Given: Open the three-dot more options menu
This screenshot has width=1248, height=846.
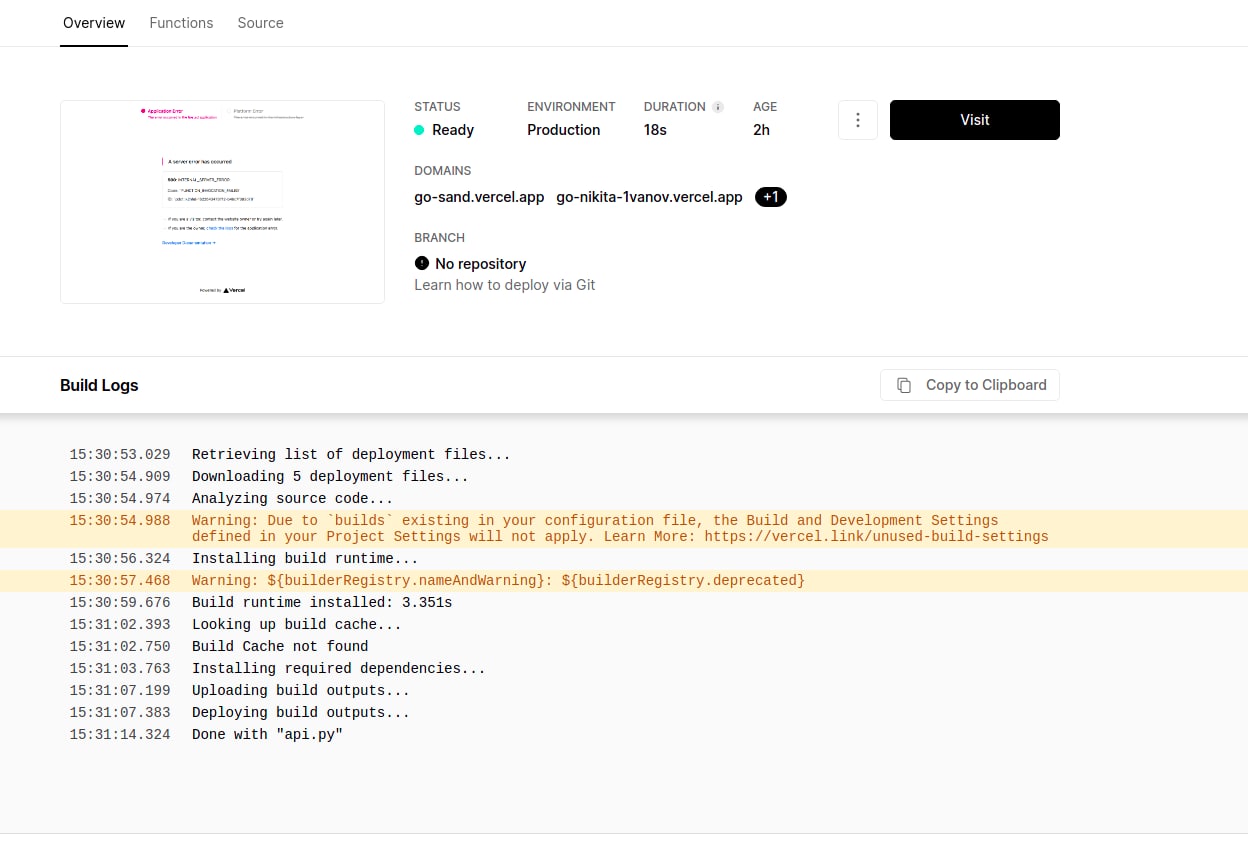Looking at the screenshot, I should point(858,120).
